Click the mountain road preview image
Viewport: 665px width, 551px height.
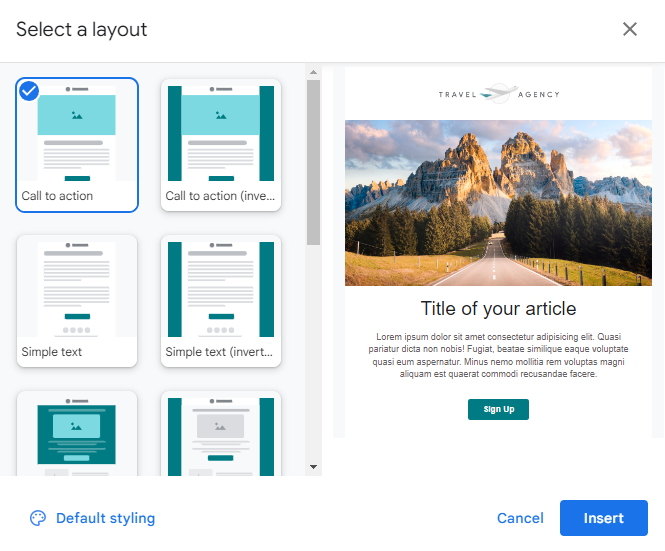(498, 203)
